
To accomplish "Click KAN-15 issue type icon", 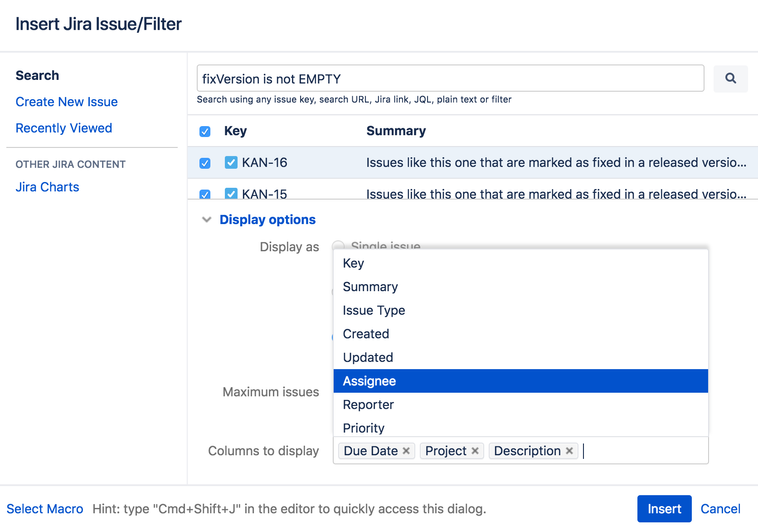I will [231, 194].
